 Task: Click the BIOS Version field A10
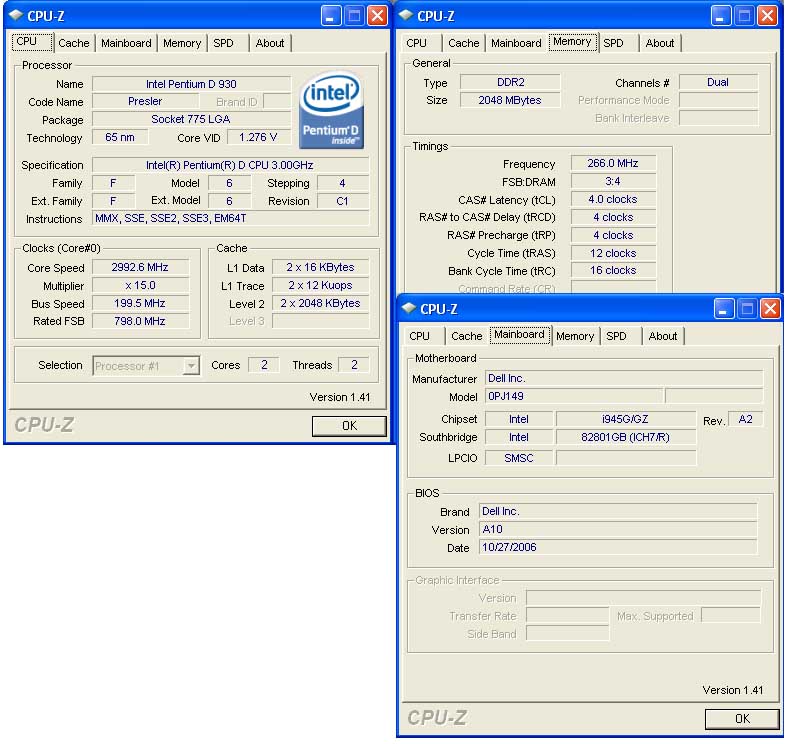(618, 529)
